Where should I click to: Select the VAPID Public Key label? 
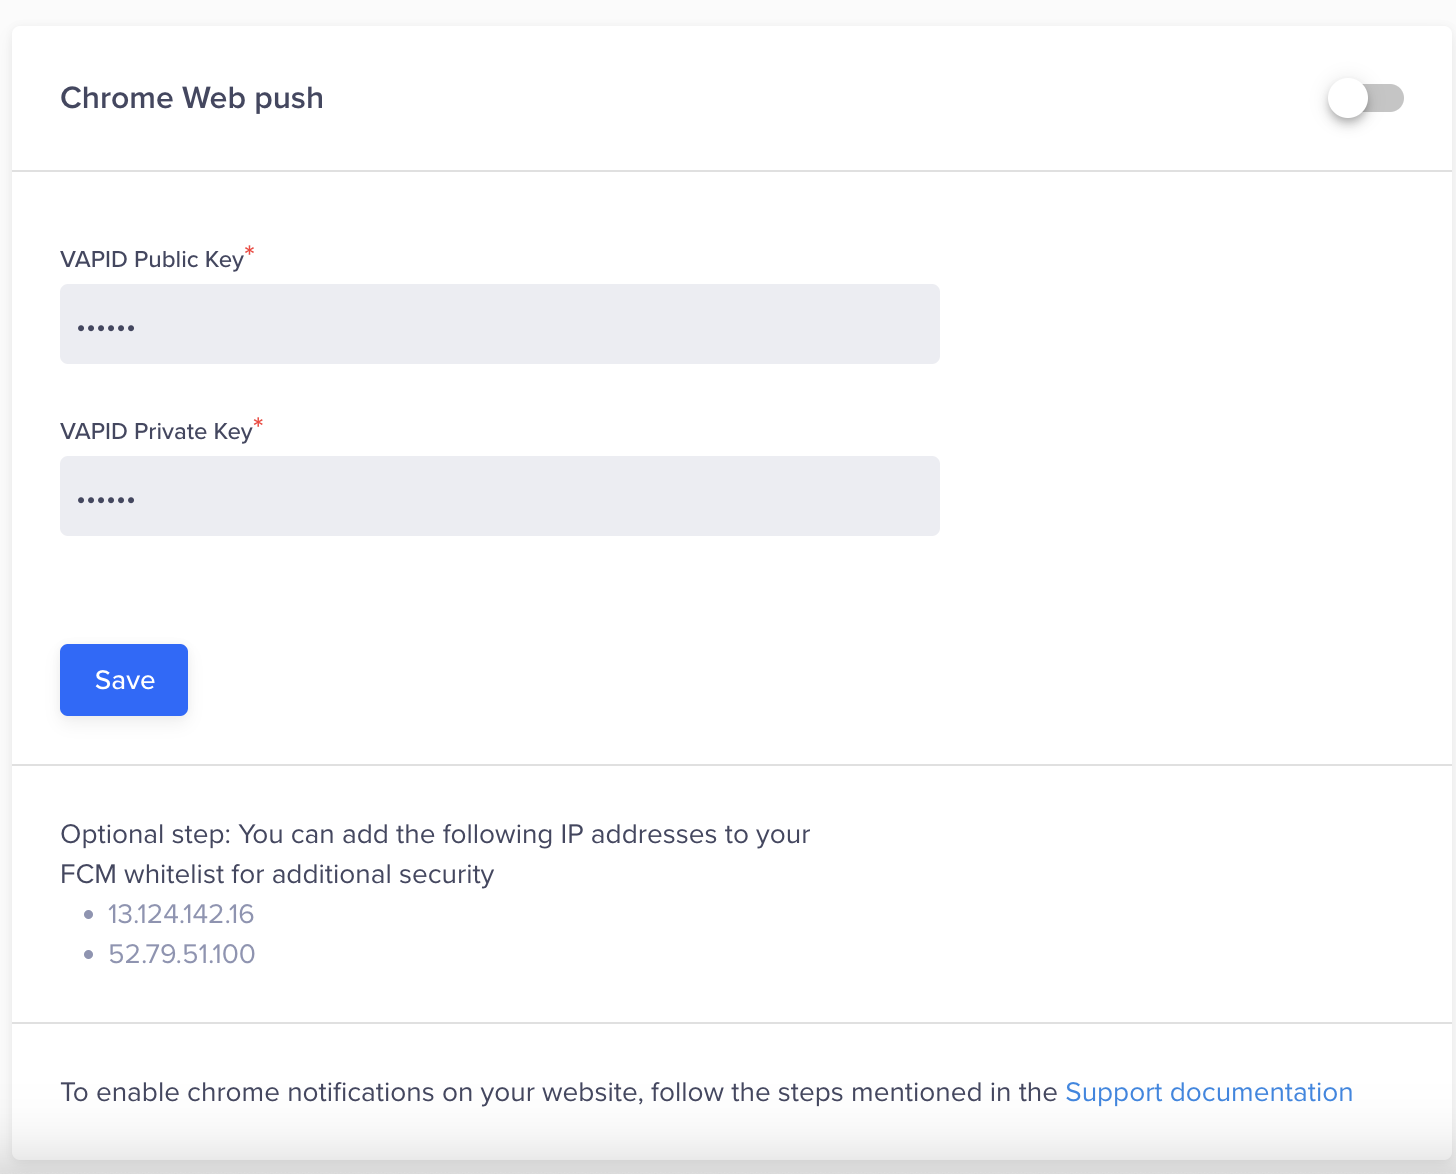pos(152,259)
